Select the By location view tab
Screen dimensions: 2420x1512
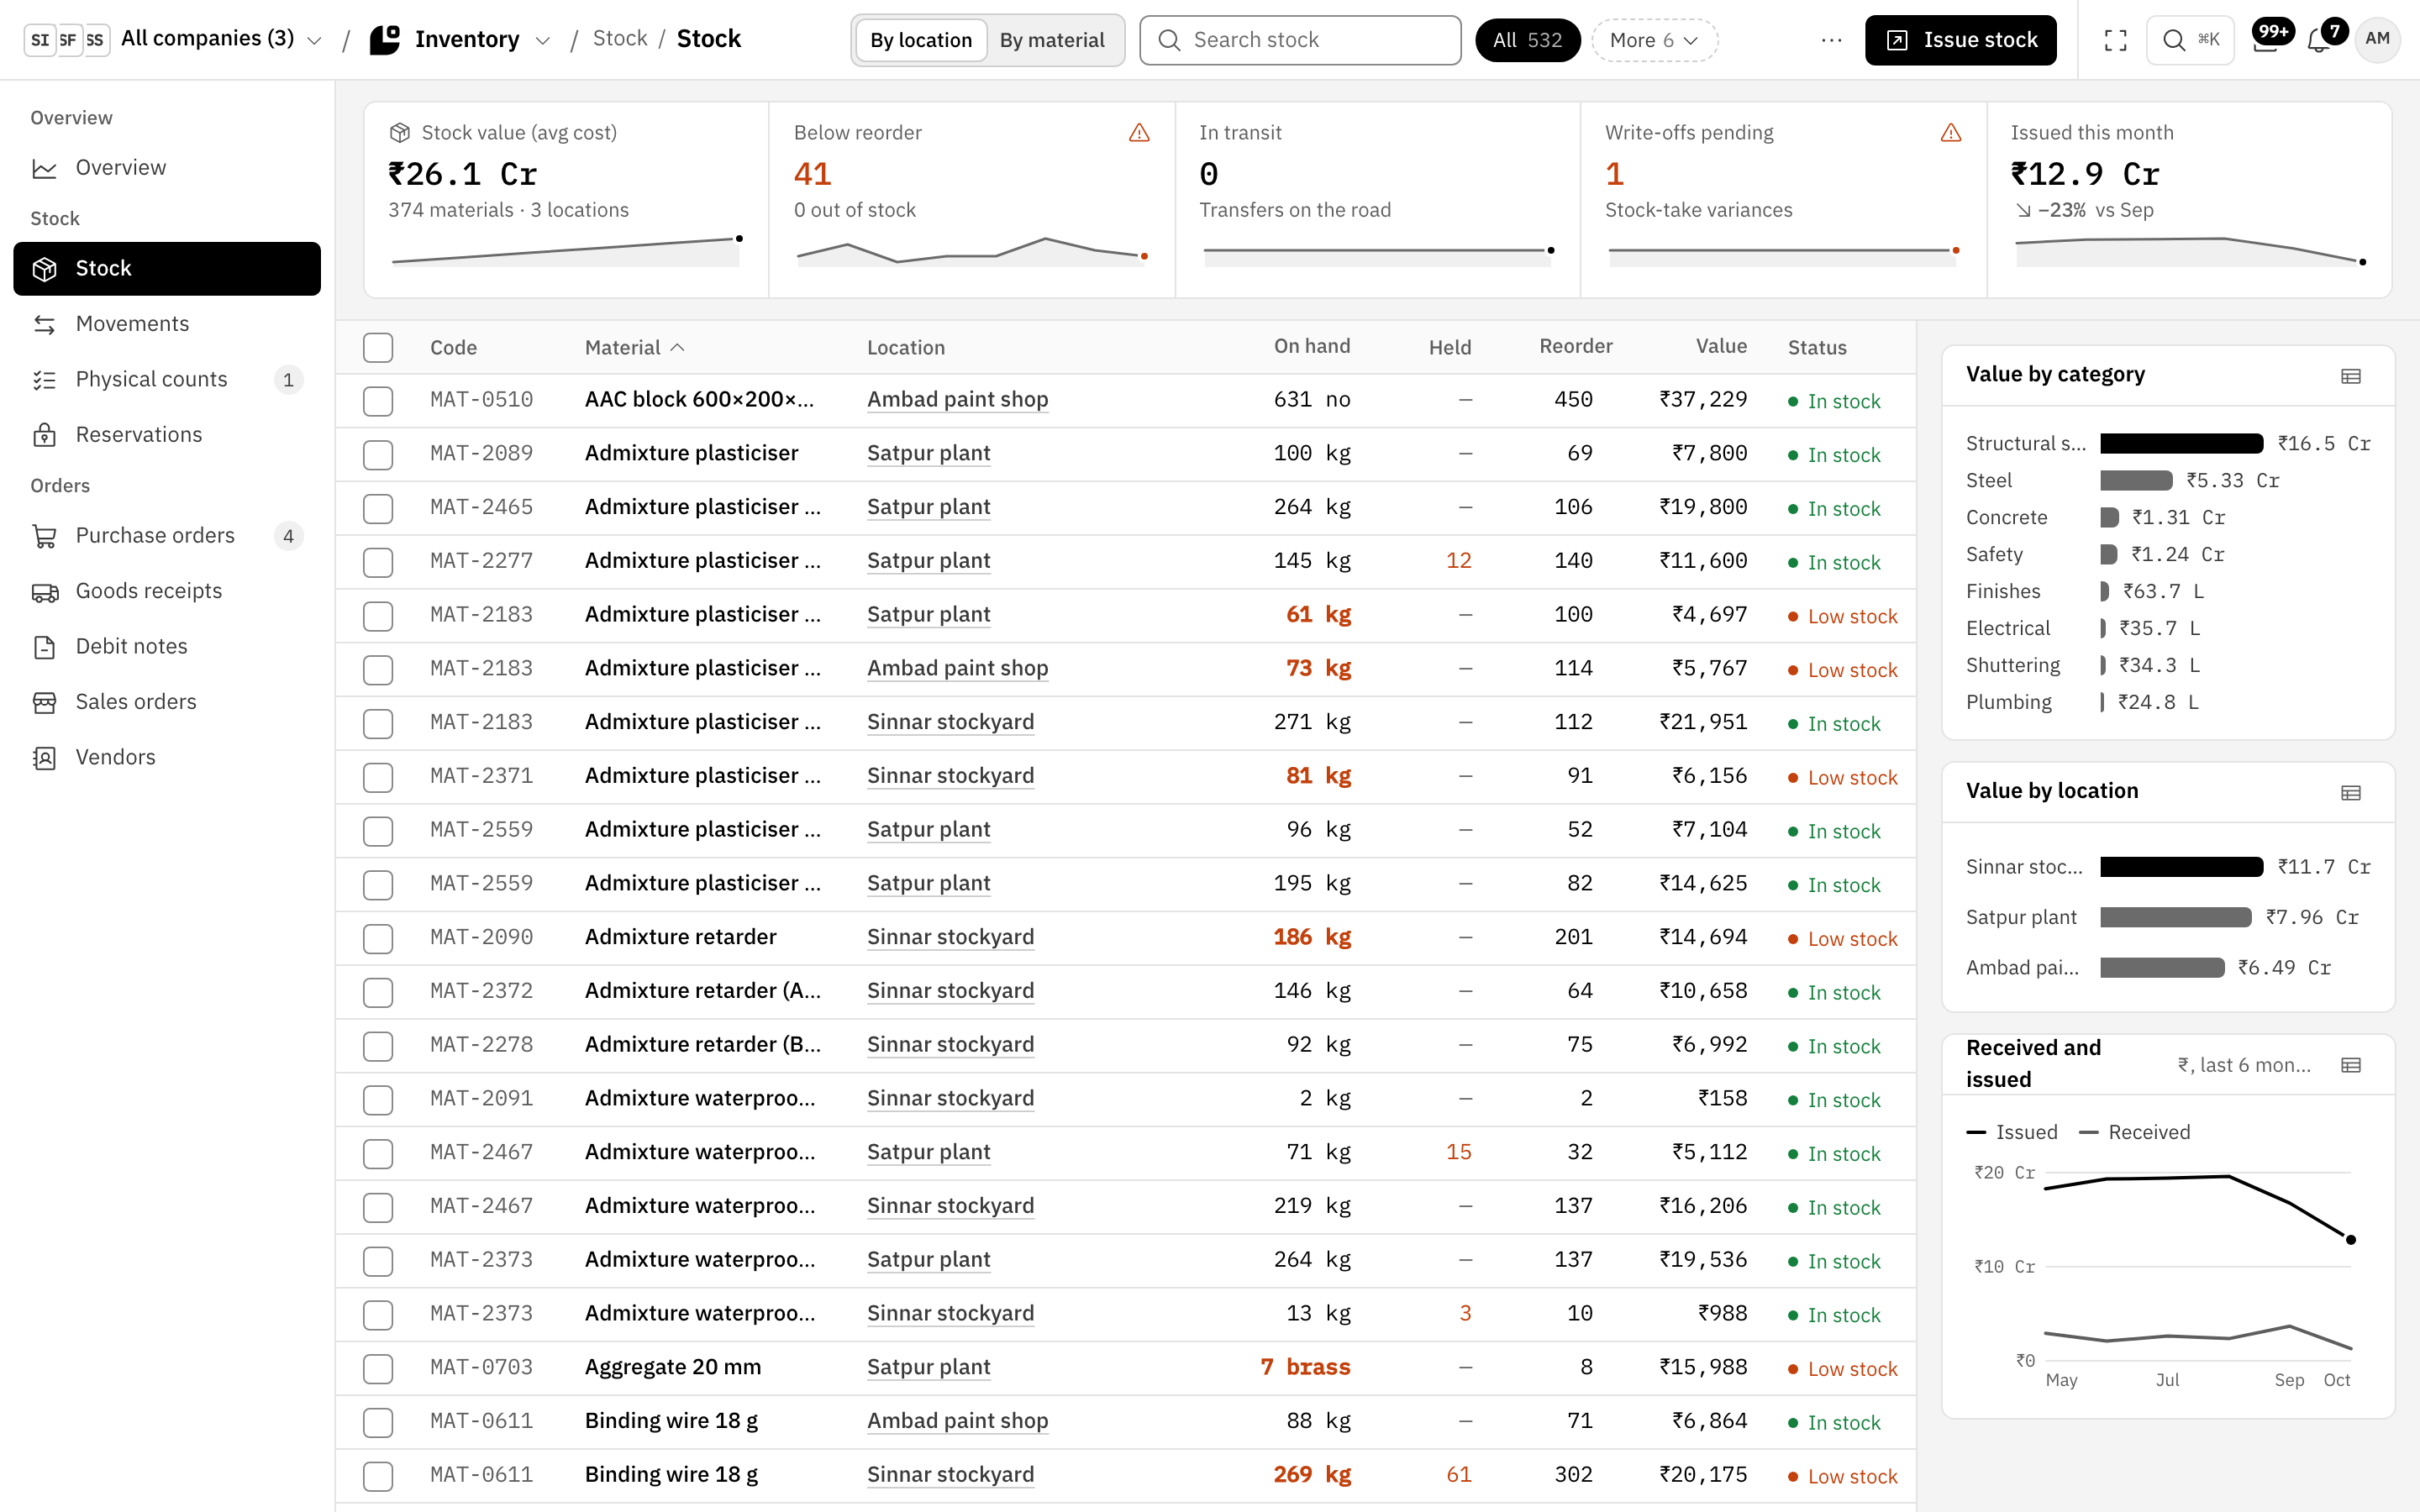tap(920, 40)
